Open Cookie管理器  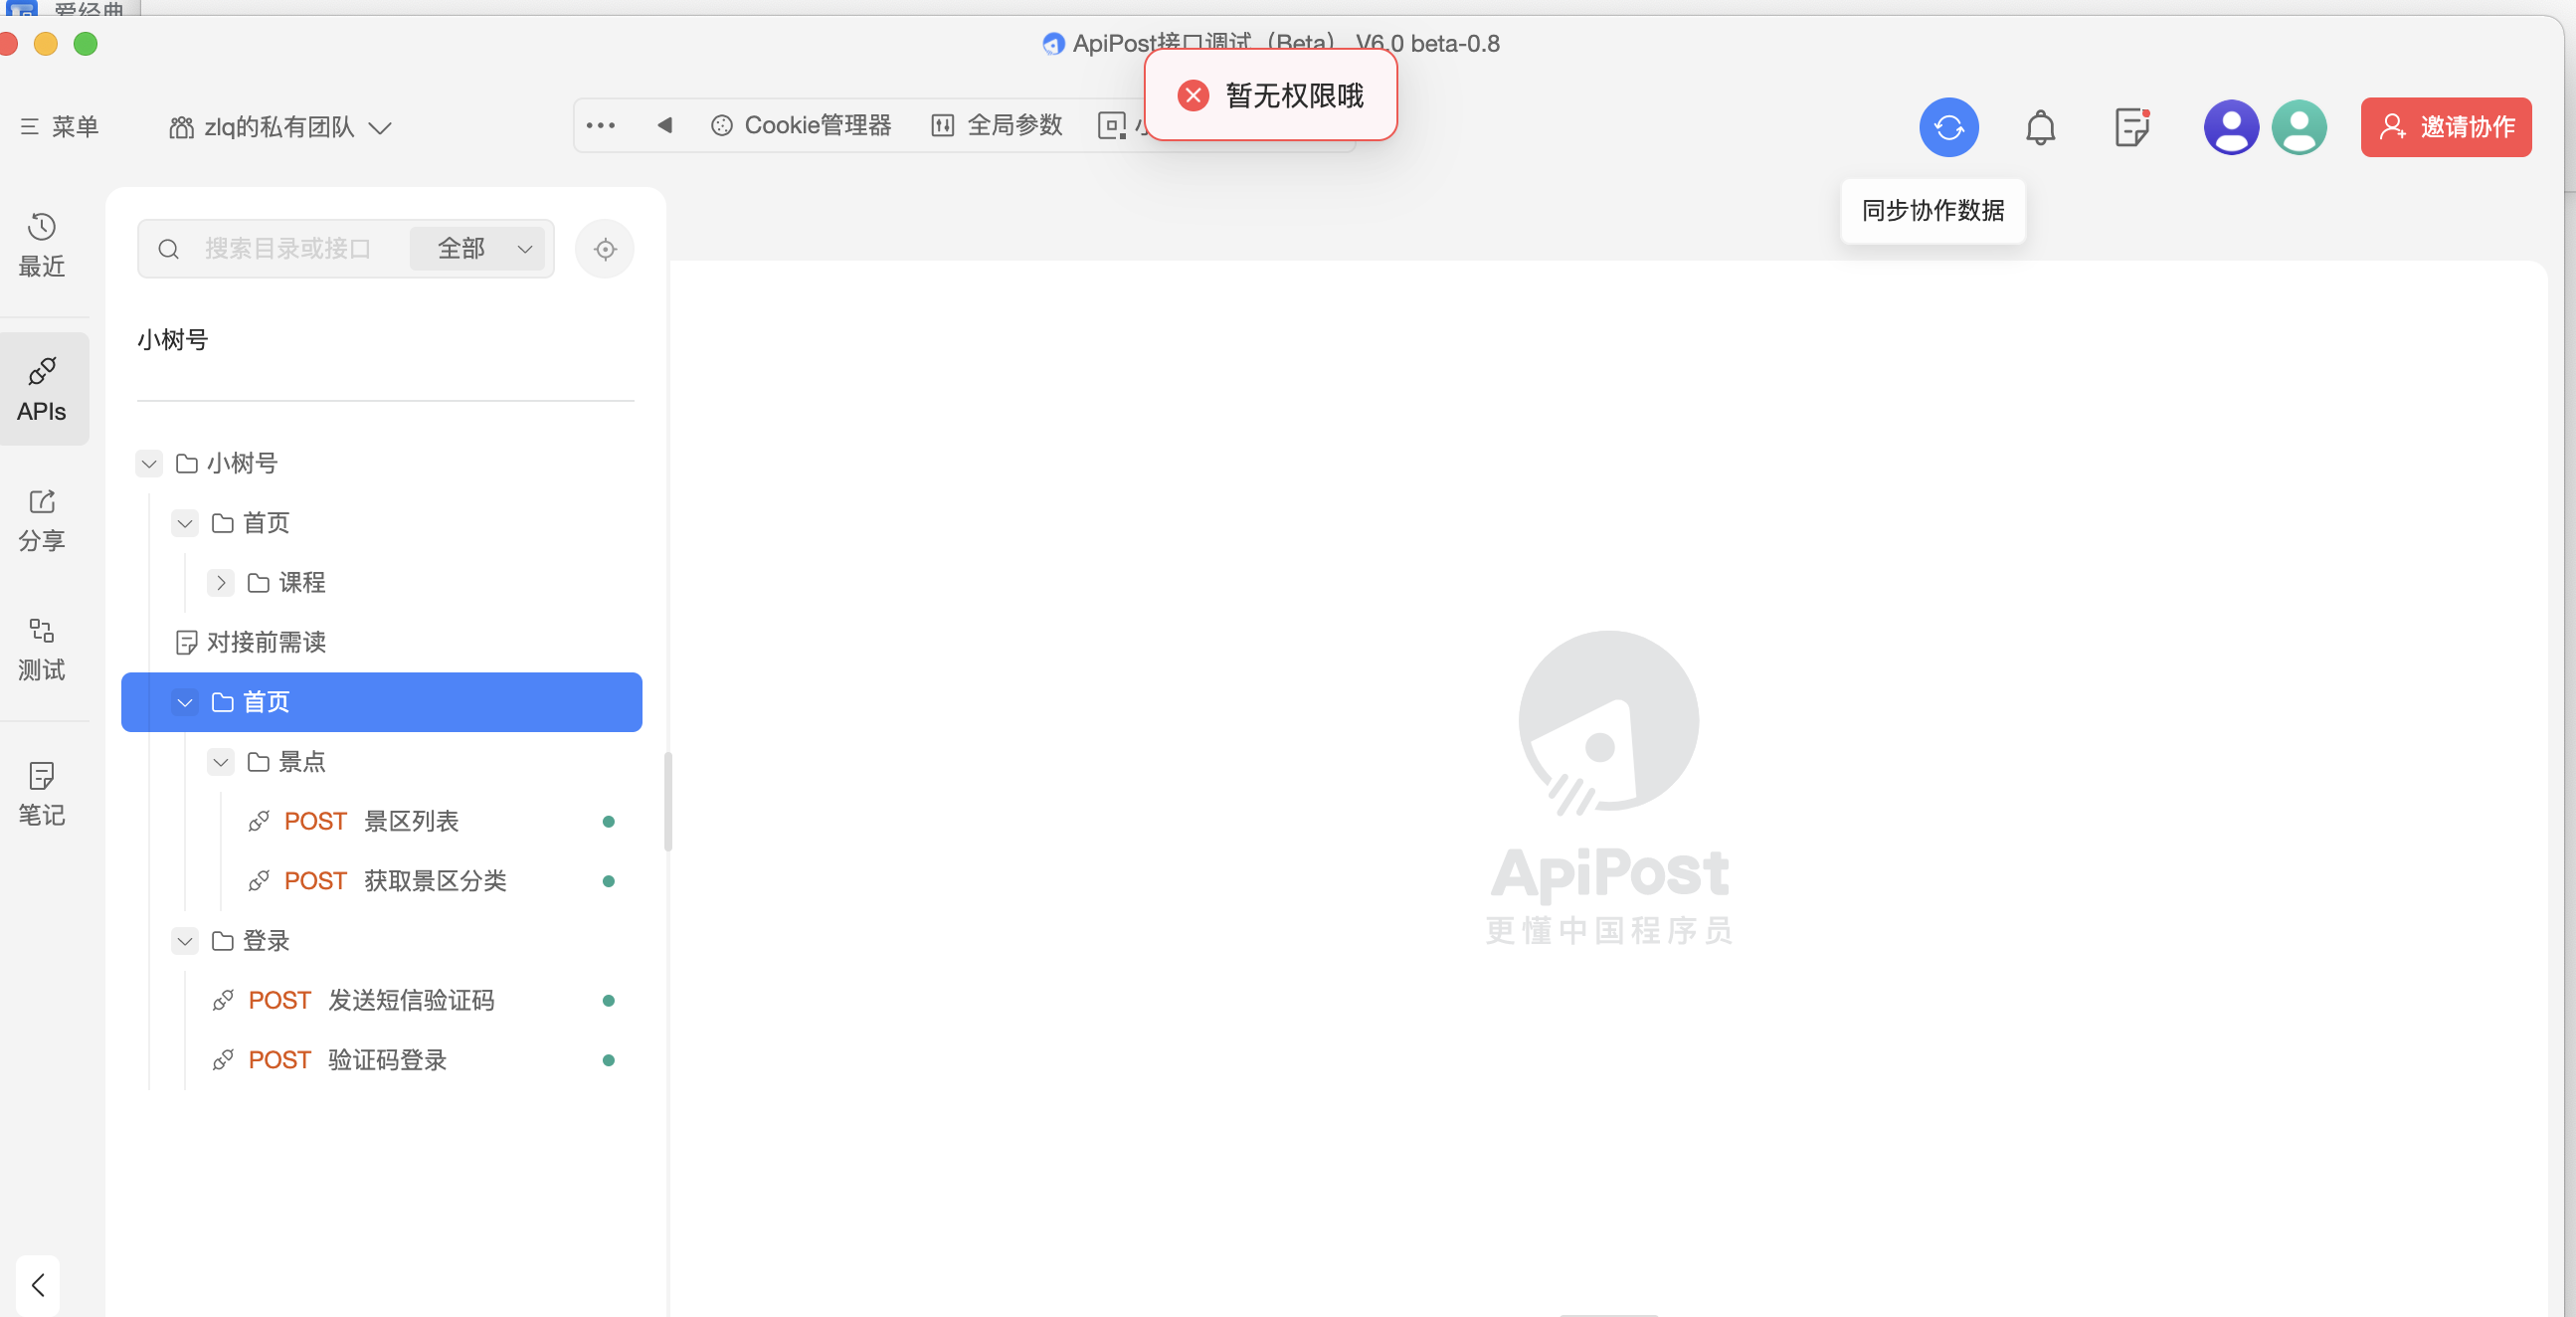click(x=801, y=125)
